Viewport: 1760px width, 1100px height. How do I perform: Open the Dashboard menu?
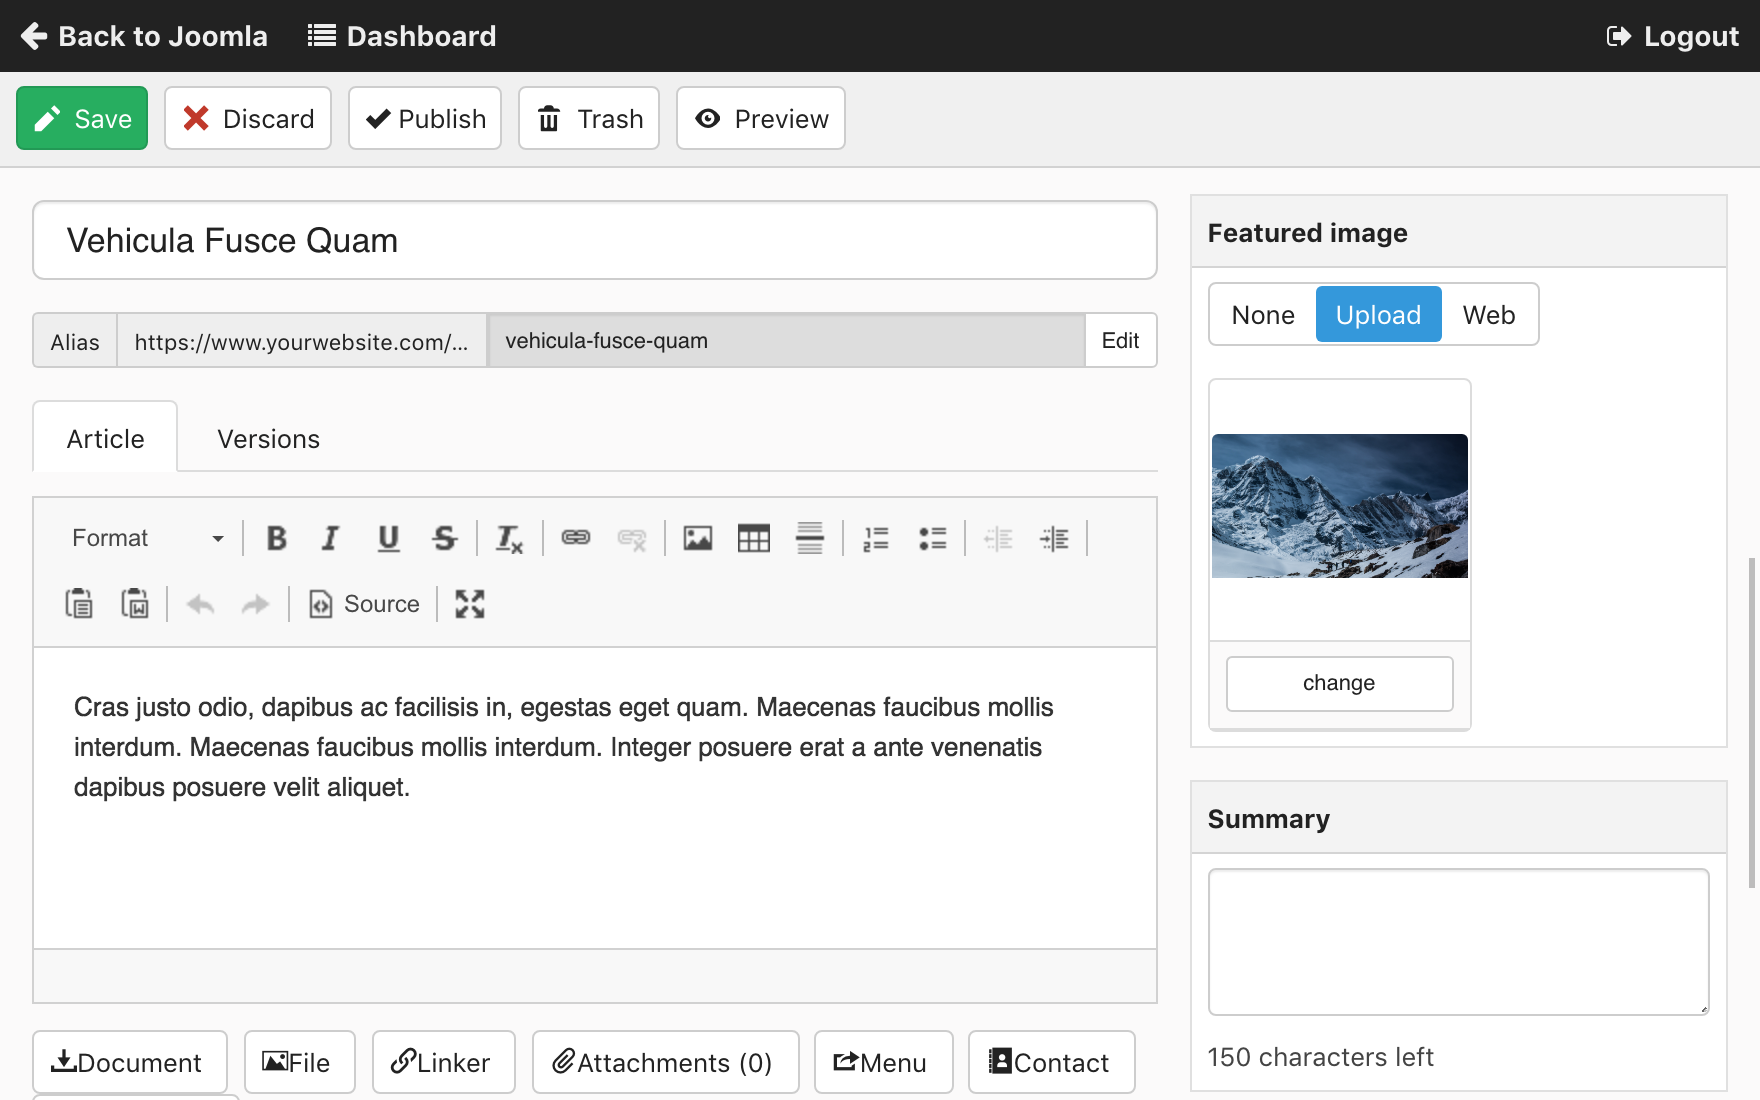(402, 36)
